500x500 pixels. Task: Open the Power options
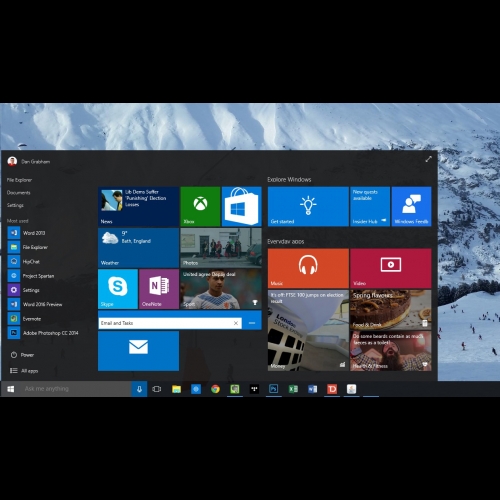coord(22,355)
